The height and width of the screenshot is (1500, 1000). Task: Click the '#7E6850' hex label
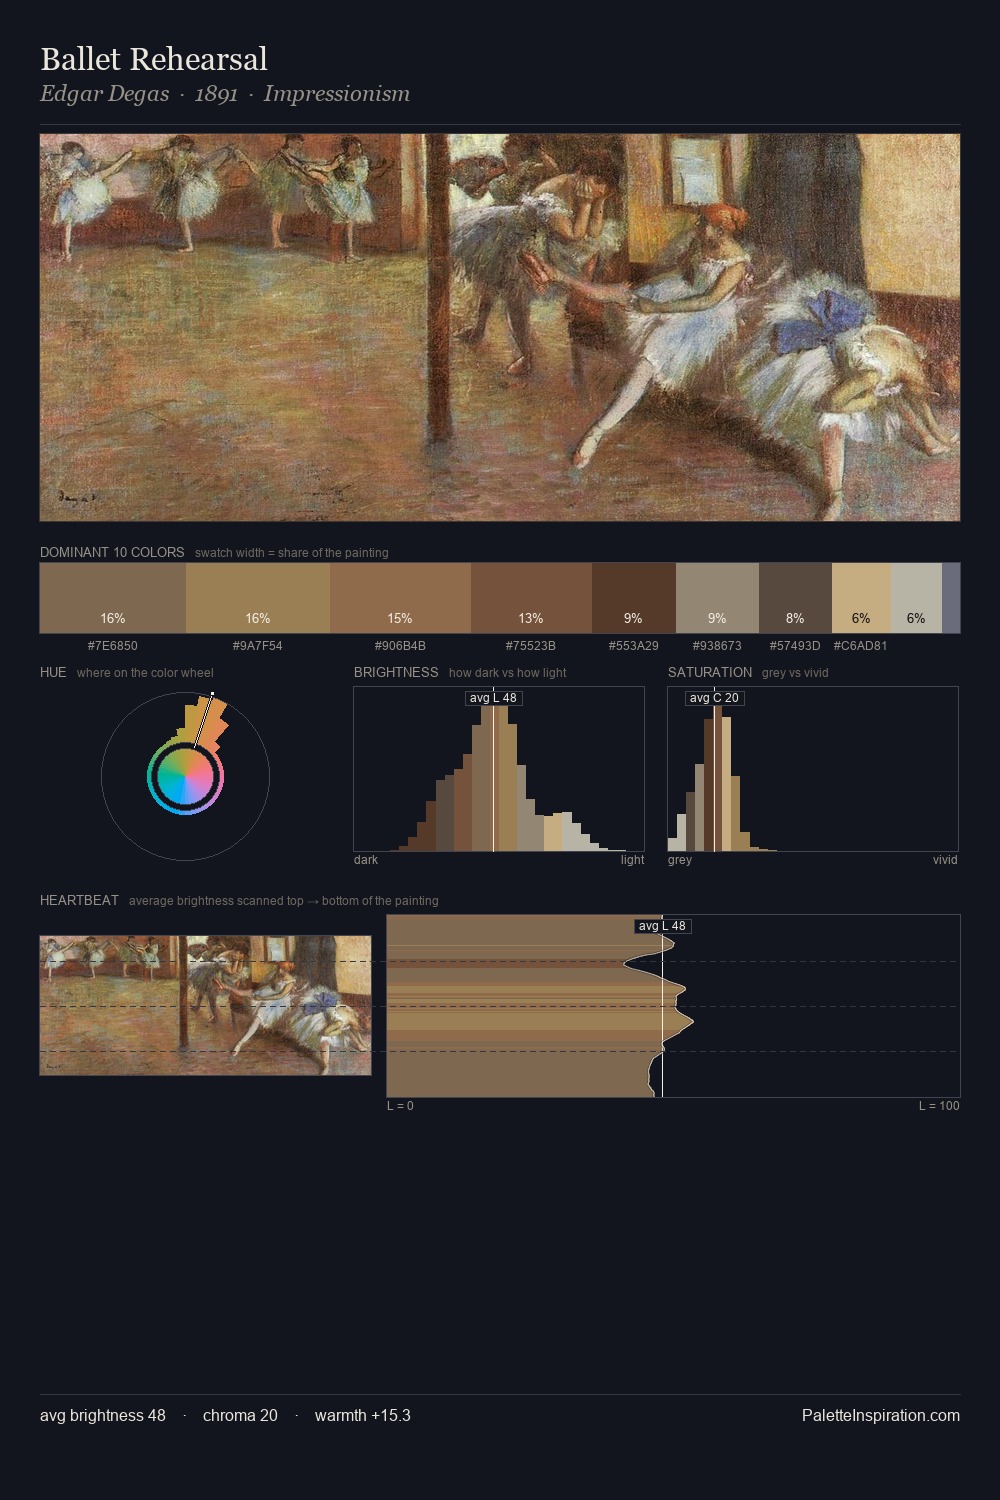coord(113,646)
